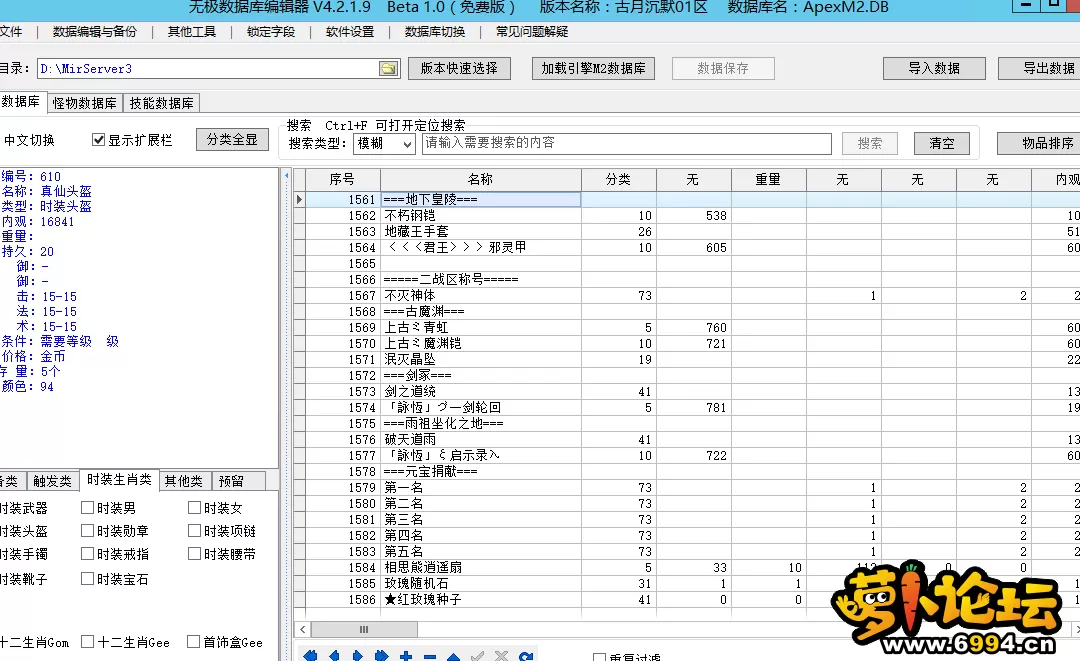Check the 时装男 checkbox

(87, 507)
